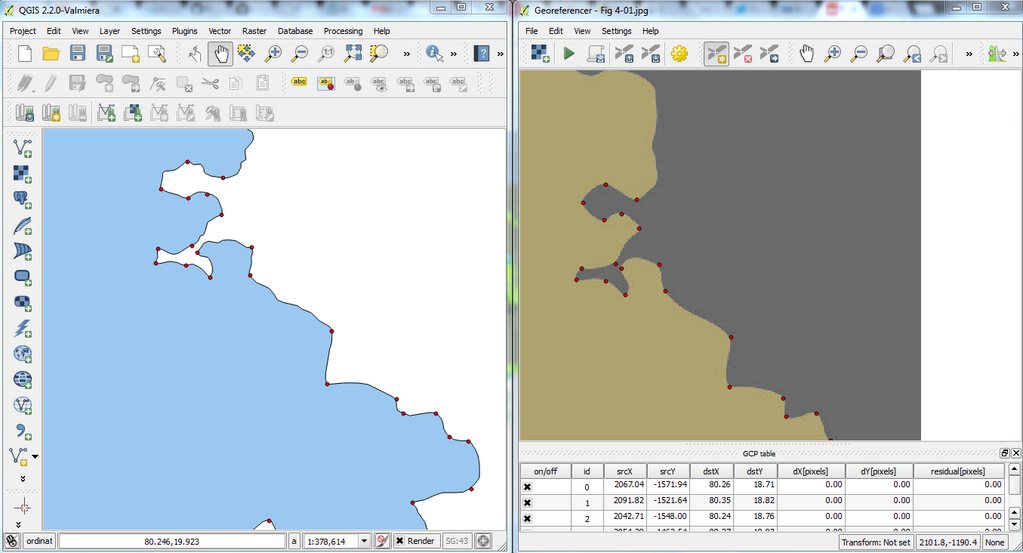Toggle the Render checkbox in status bar
Screen dimensions: 1023x553
(400, 541)
